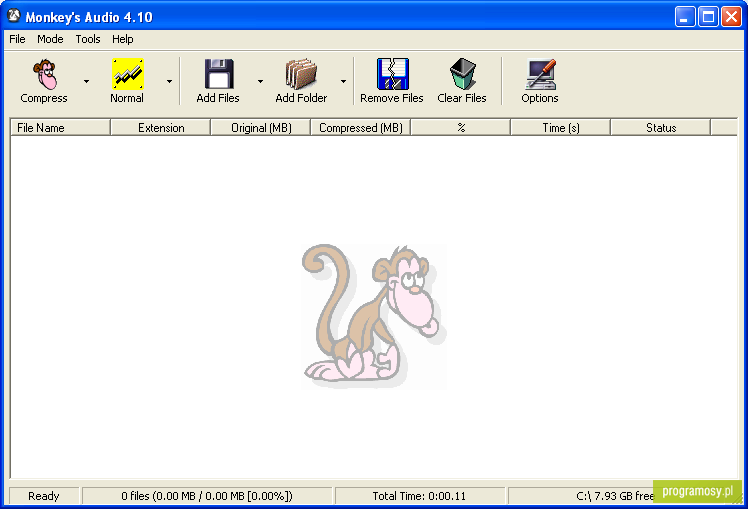Click the yellow Normal compression level icon
This screenshot has height=509, width=748.
pos(128,74)
